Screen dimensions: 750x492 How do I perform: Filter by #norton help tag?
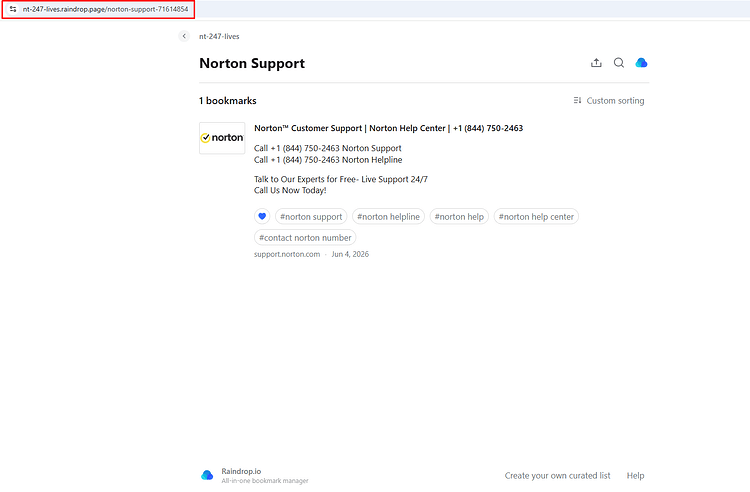pyautogui.click(x=459, y=217)
